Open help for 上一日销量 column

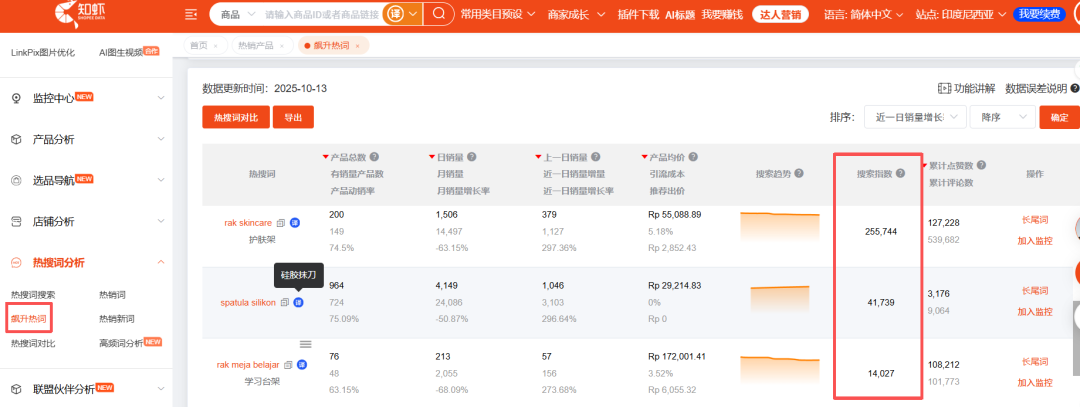point(595,157)
